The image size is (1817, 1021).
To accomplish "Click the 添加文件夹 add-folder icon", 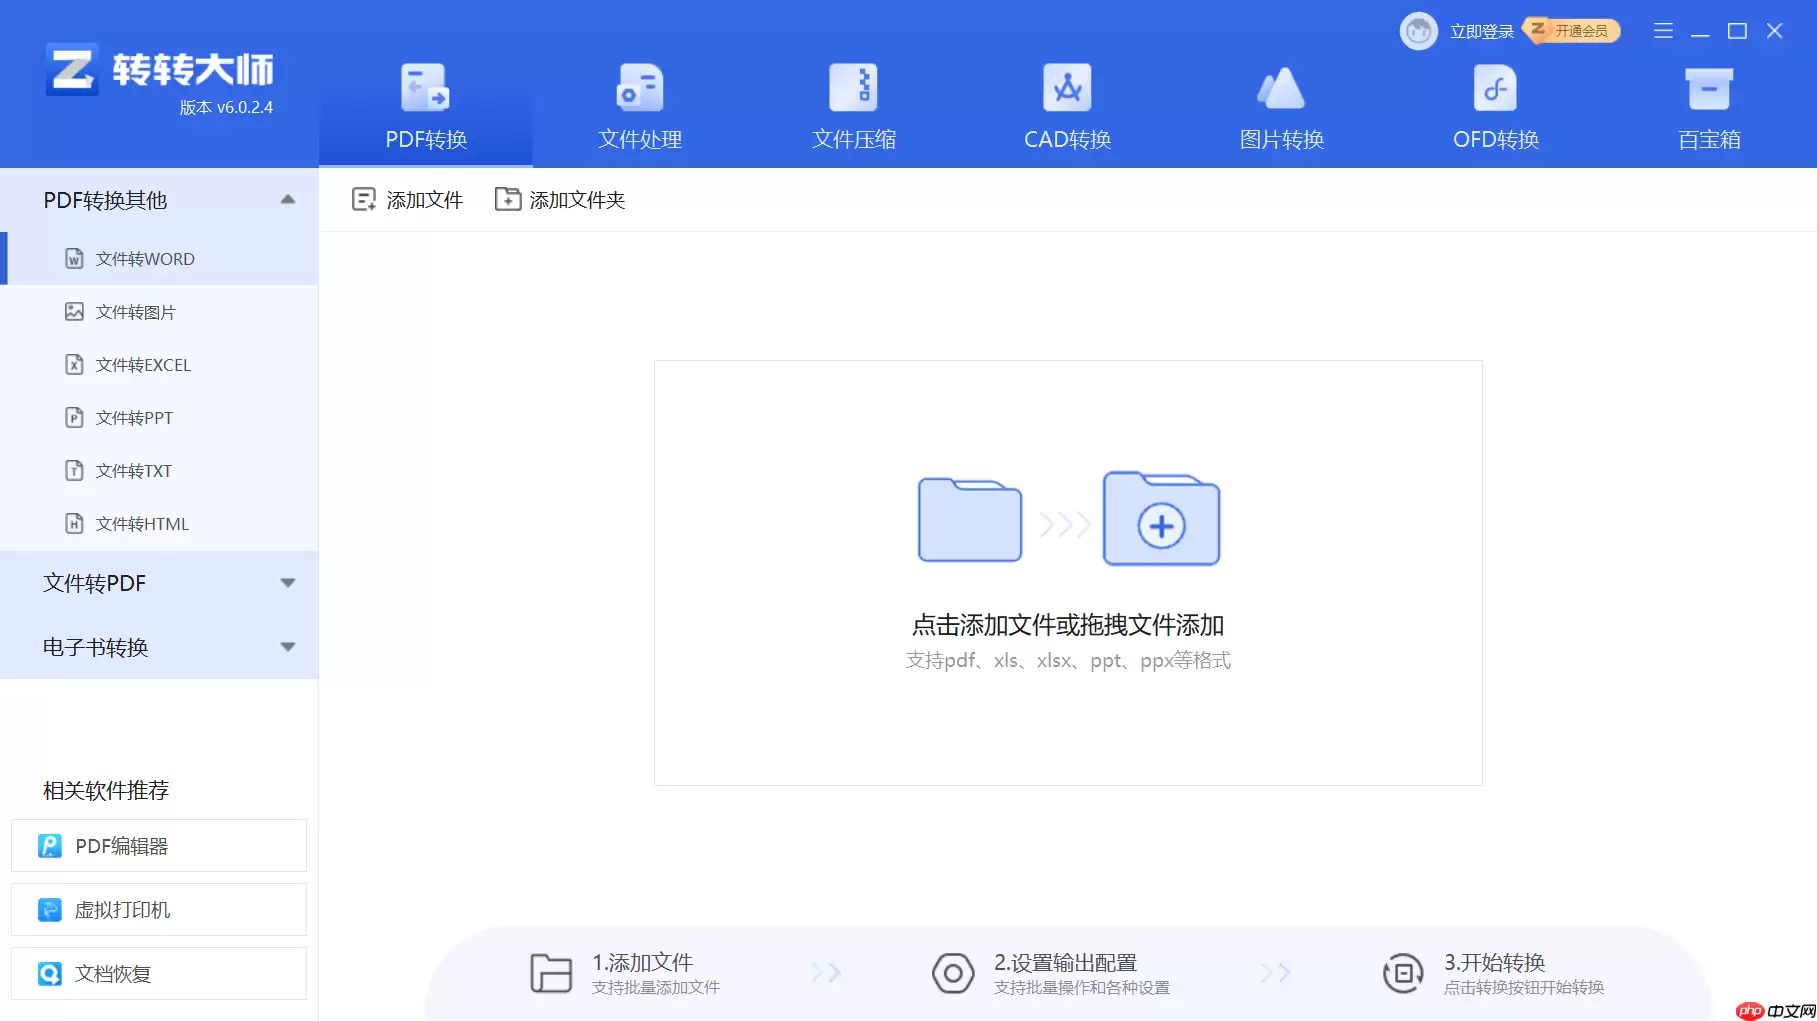I will (x=507, y=199).
